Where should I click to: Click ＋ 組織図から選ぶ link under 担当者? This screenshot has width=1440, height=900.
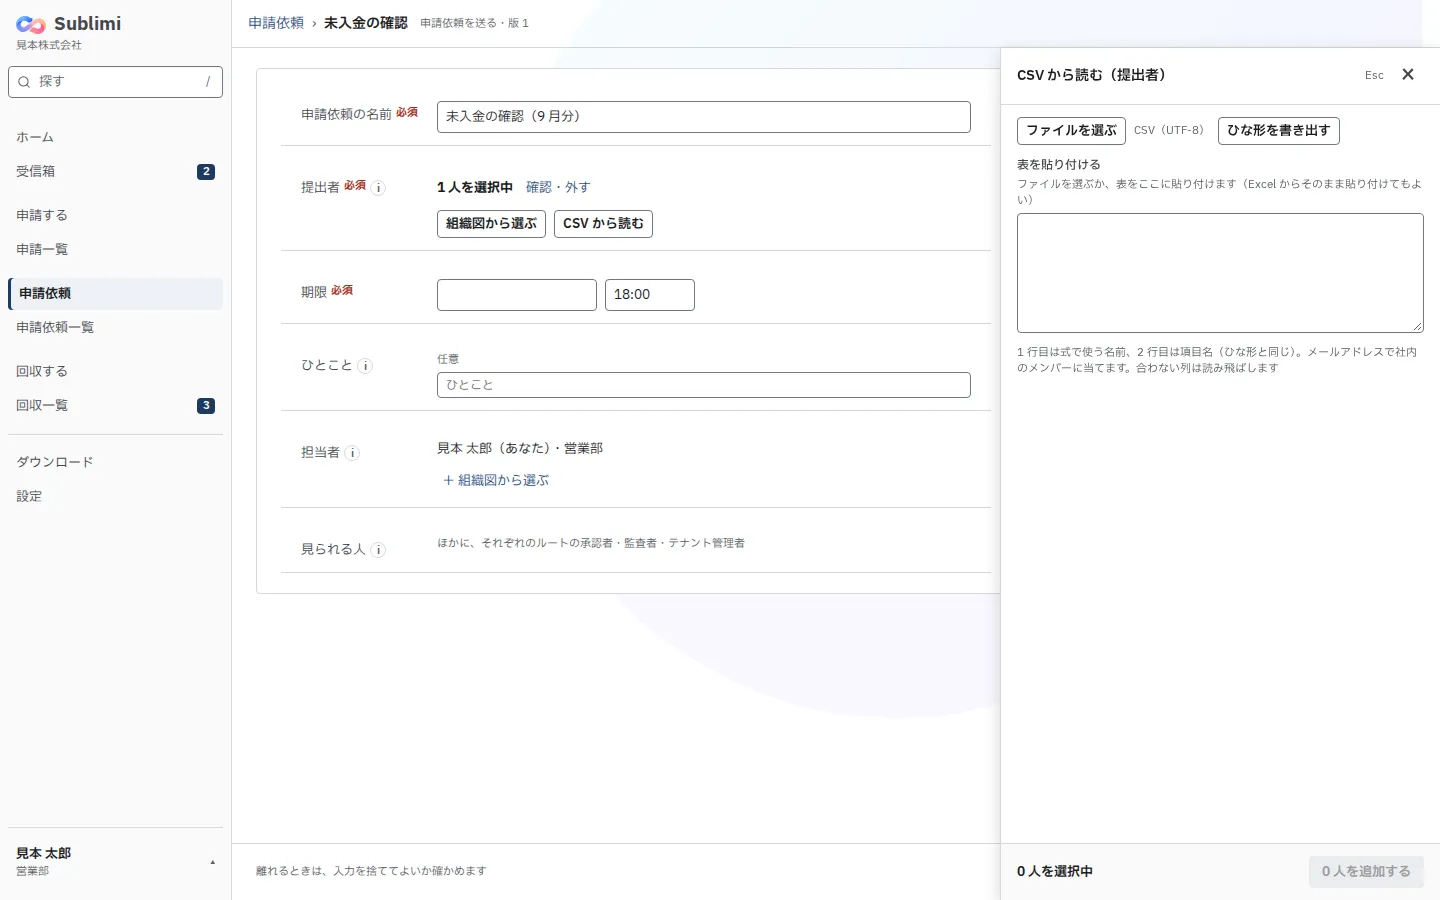pos(496,480)
